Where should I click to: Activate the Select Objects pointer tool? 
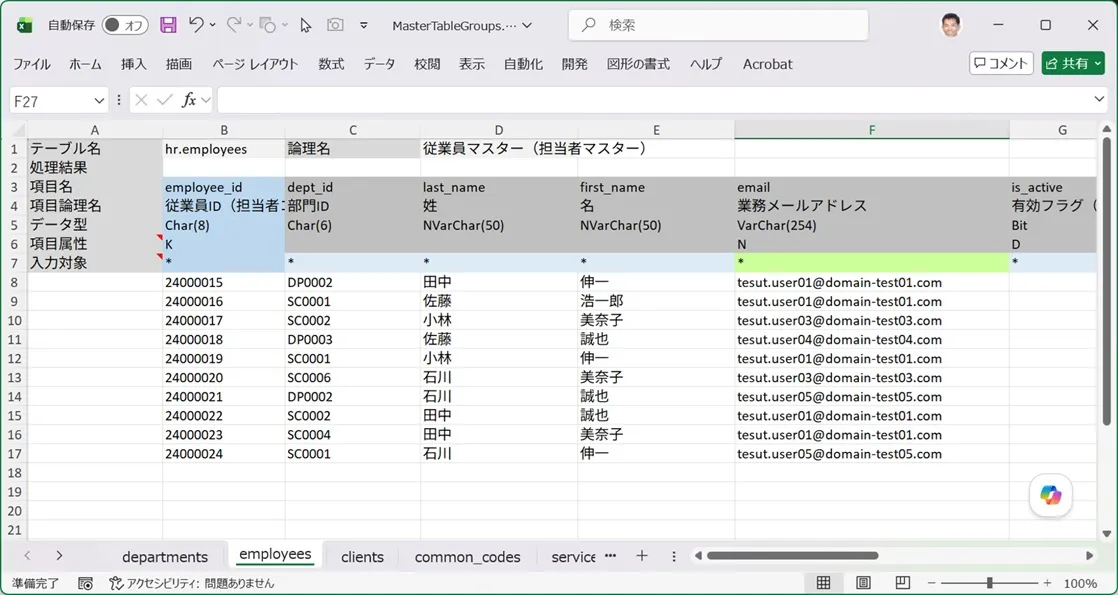[x=306, y=26]
